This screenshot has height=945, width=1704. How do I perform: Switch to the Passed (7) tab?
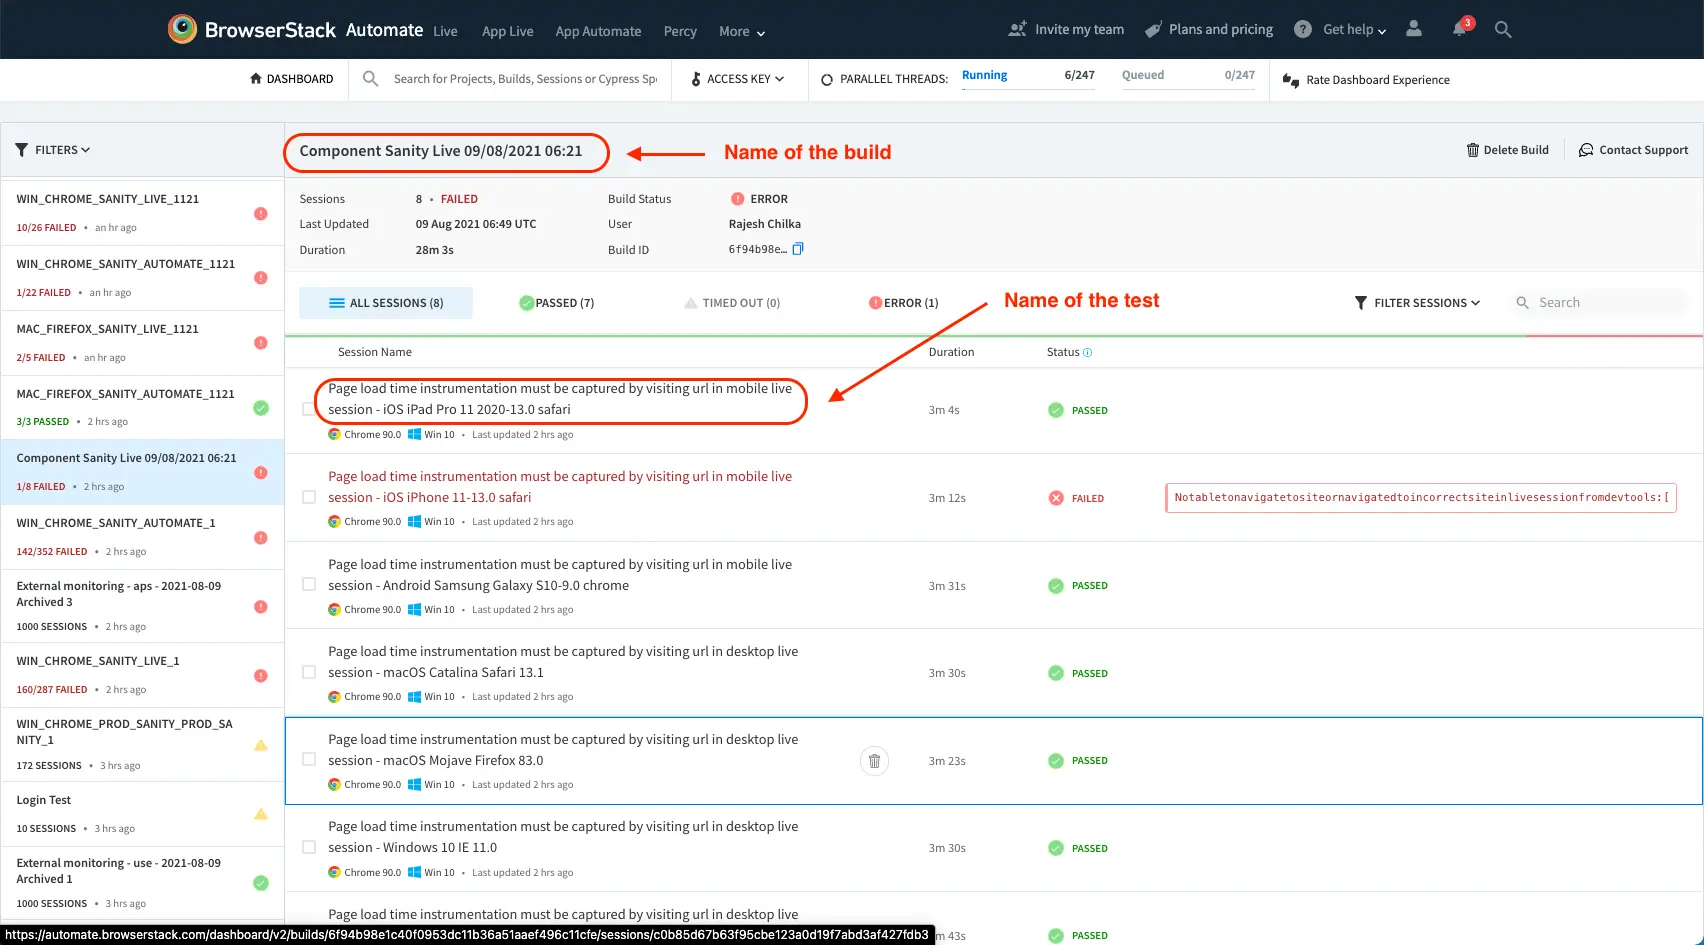pos(557,303)
